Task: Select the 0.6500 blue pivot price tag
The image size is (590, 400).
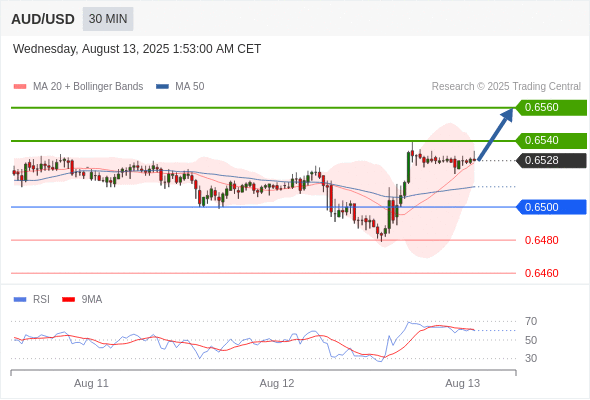Action: point(551,207)
